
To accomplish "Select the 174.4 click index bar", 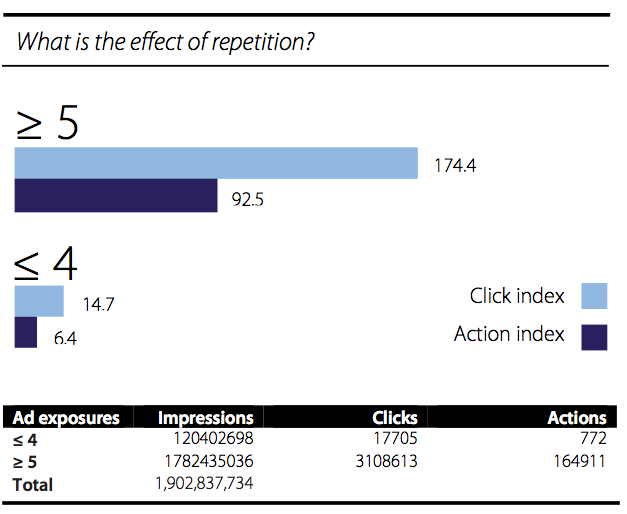I will [x=216, y=163].
